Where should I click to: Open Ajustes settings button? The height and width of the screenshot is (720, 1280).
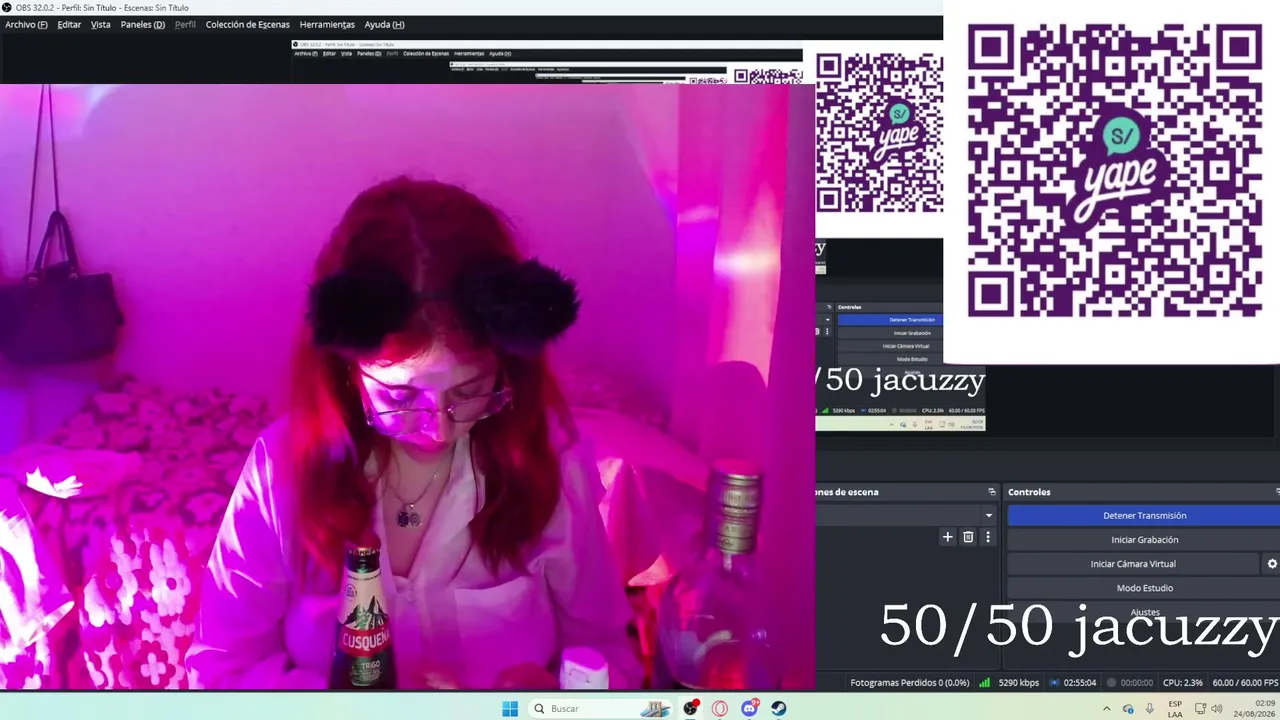tap(1144, 612)
